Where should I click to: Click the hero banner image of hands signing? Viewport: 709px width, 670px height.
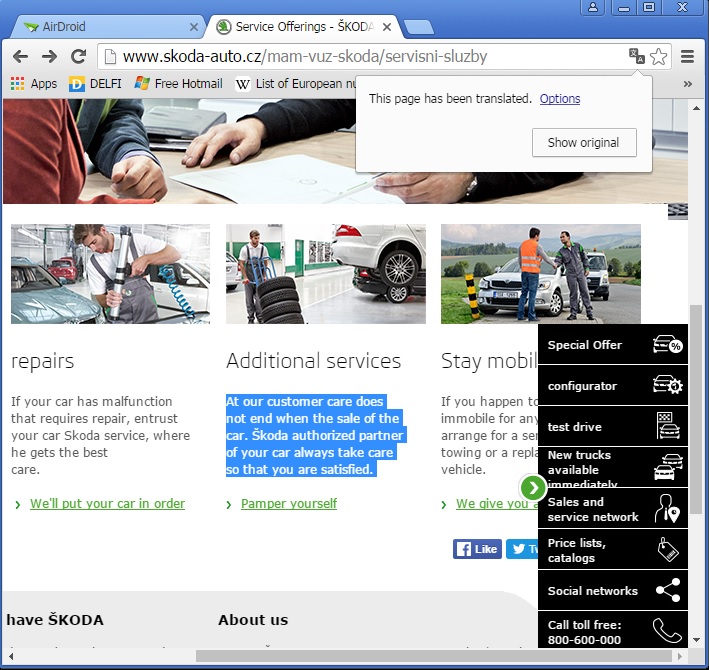click(181, 151)
